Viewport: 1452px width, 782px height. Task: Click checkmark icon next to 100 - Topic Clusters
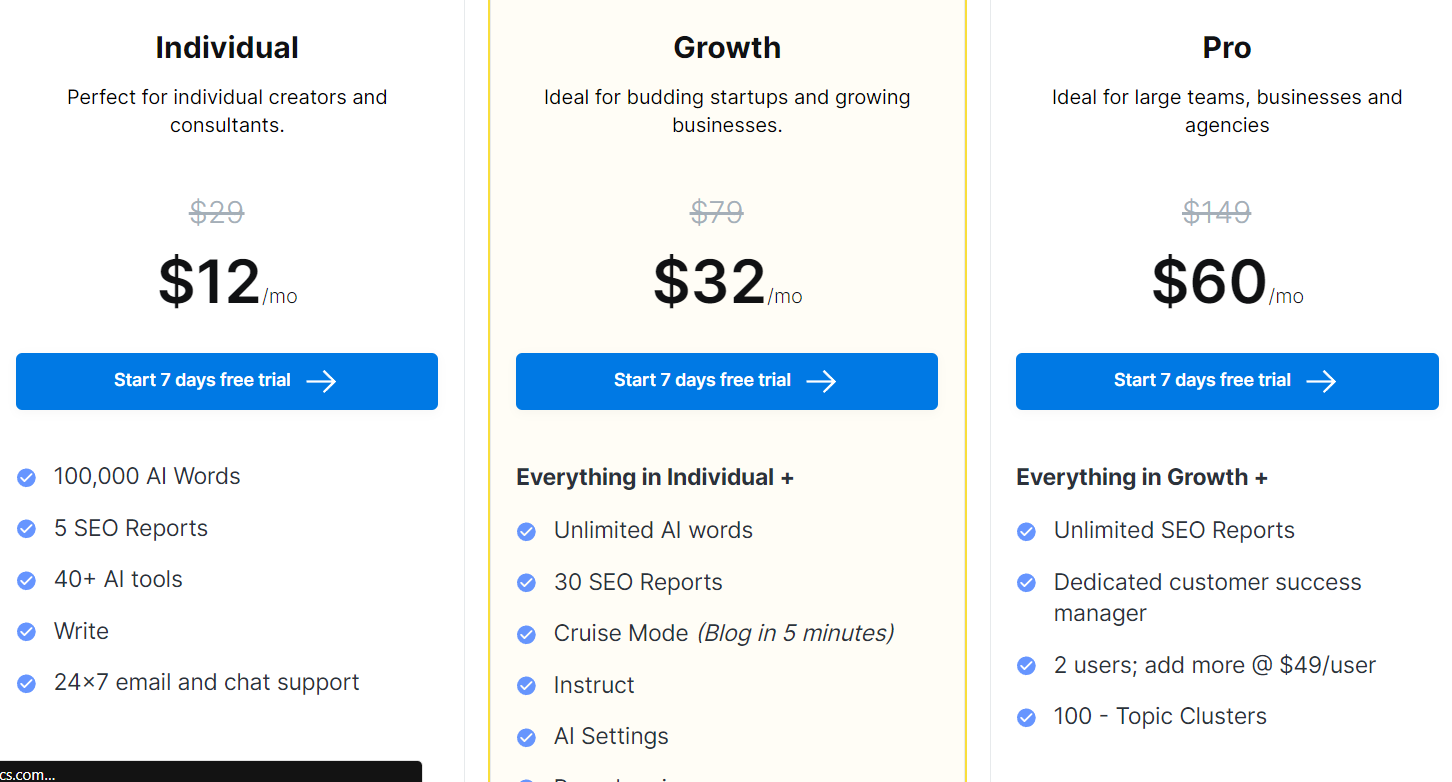[1026, 718]
